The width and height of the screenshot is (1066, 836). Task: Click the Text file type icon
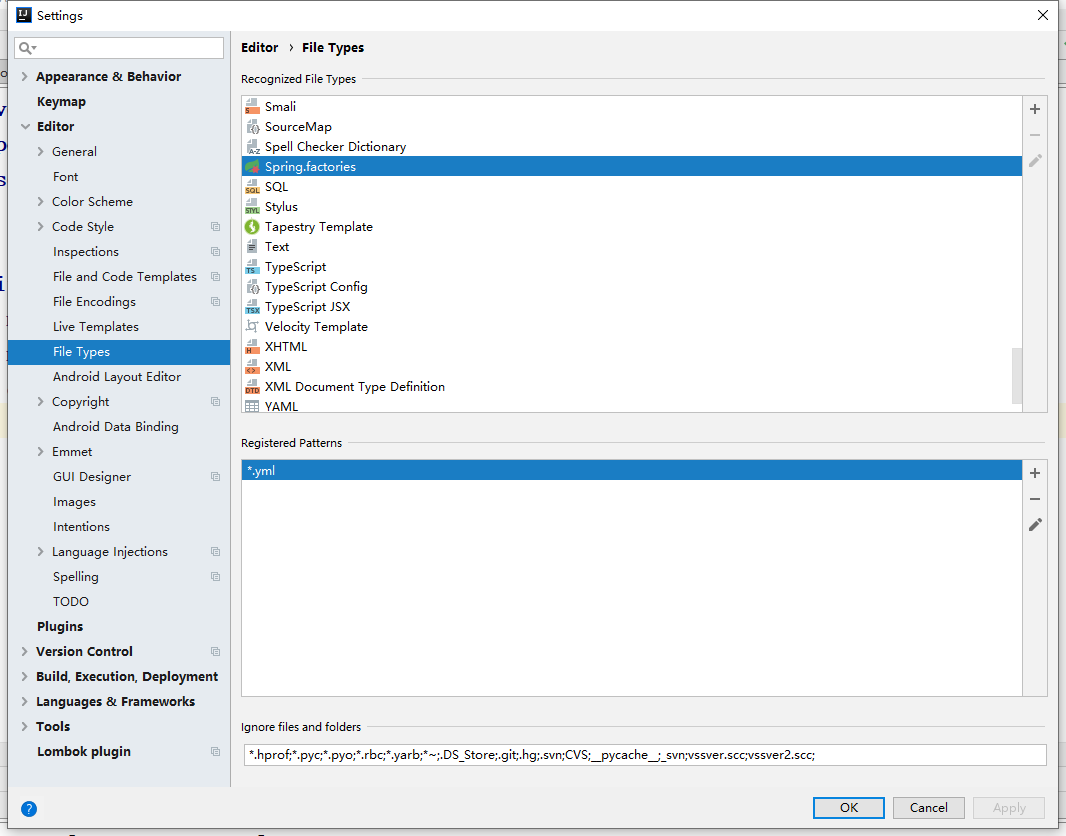tap(252, 247)
